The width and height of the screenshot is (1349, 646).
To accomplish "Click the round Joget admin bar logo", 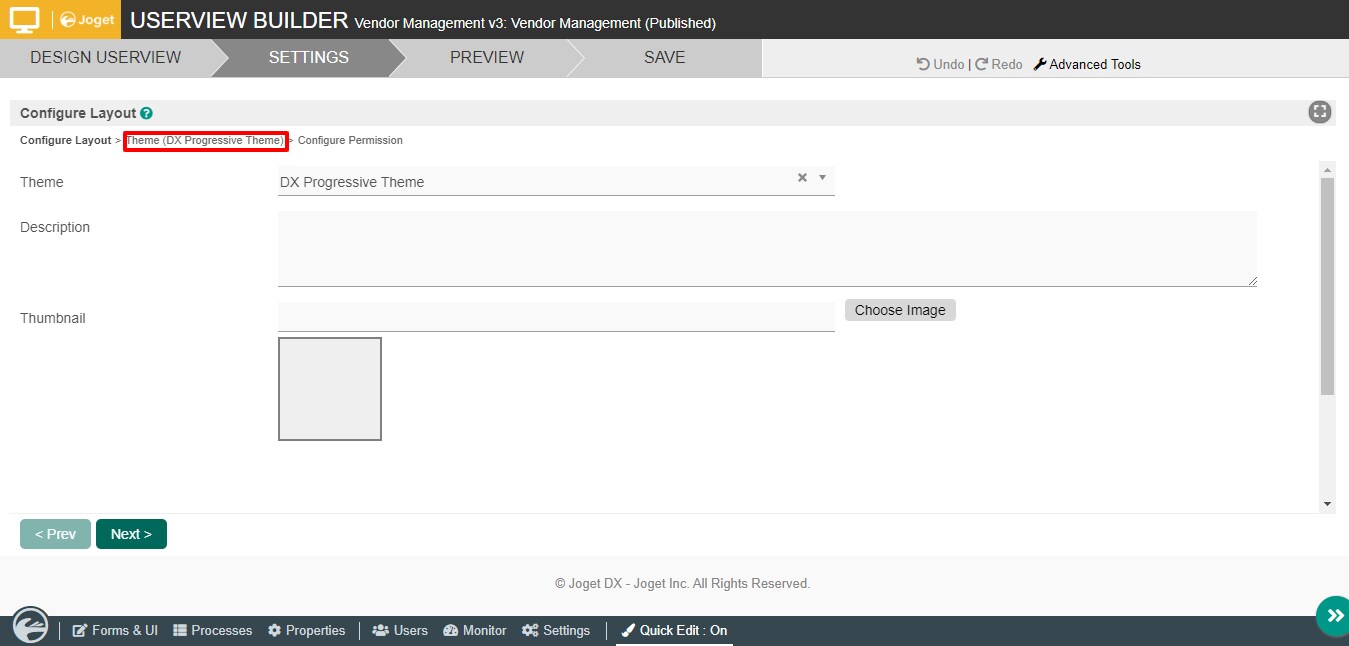I will (x=31, y=626).
